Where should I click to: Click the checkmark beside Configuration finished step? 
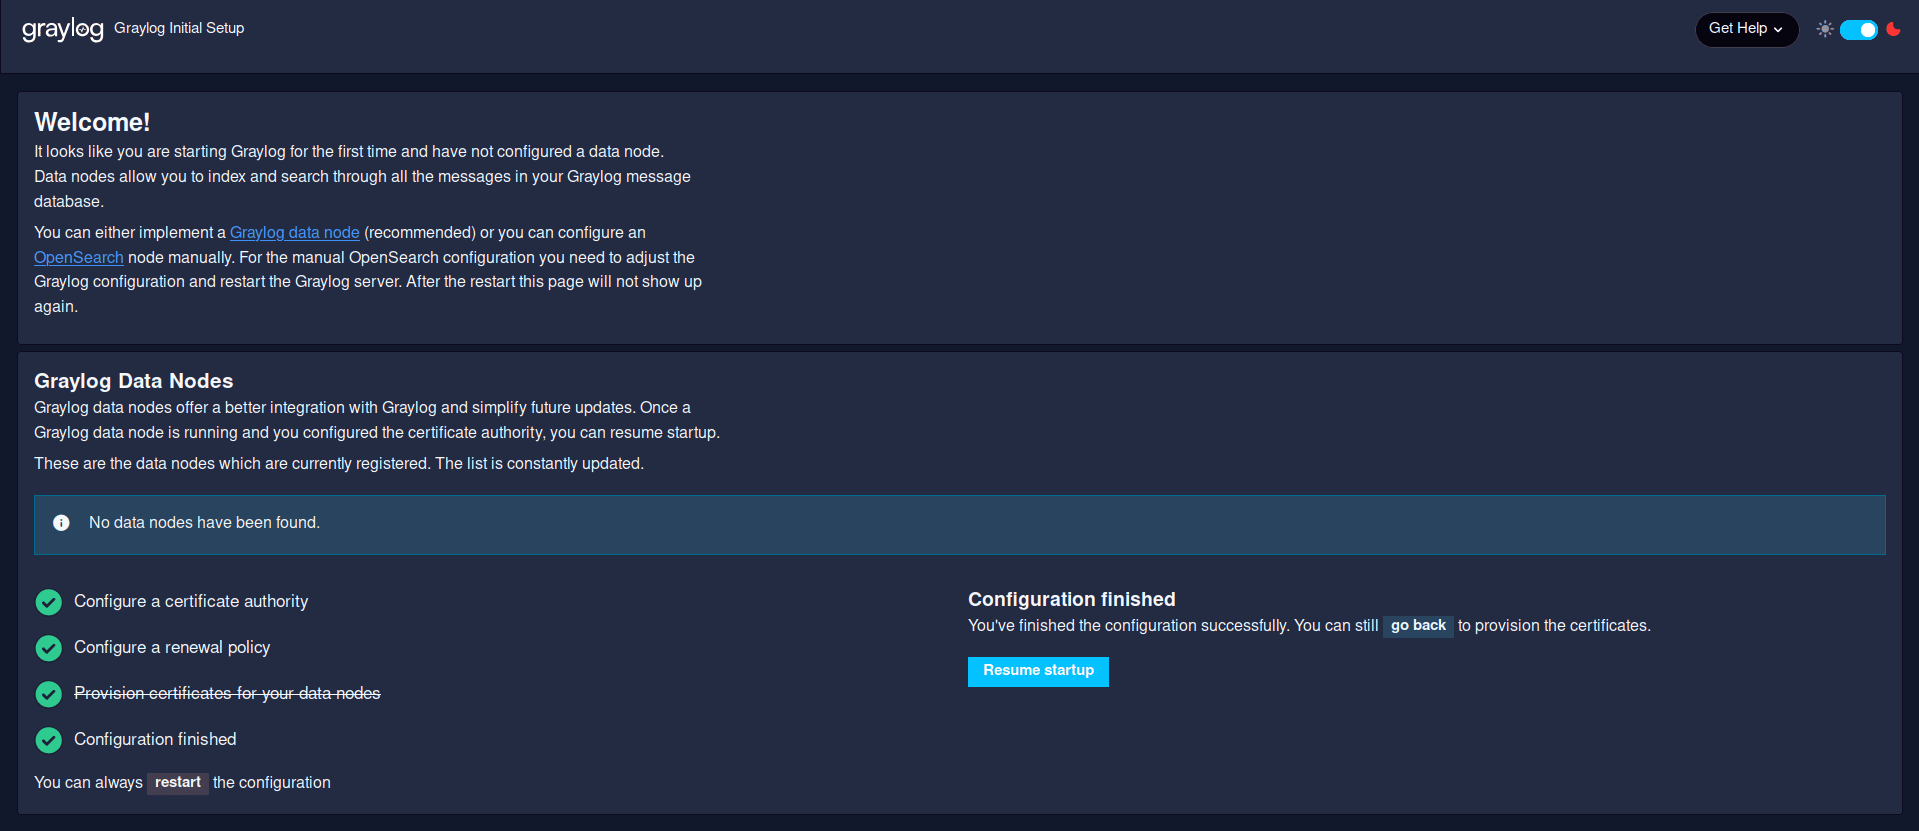(x=48, y=740)
